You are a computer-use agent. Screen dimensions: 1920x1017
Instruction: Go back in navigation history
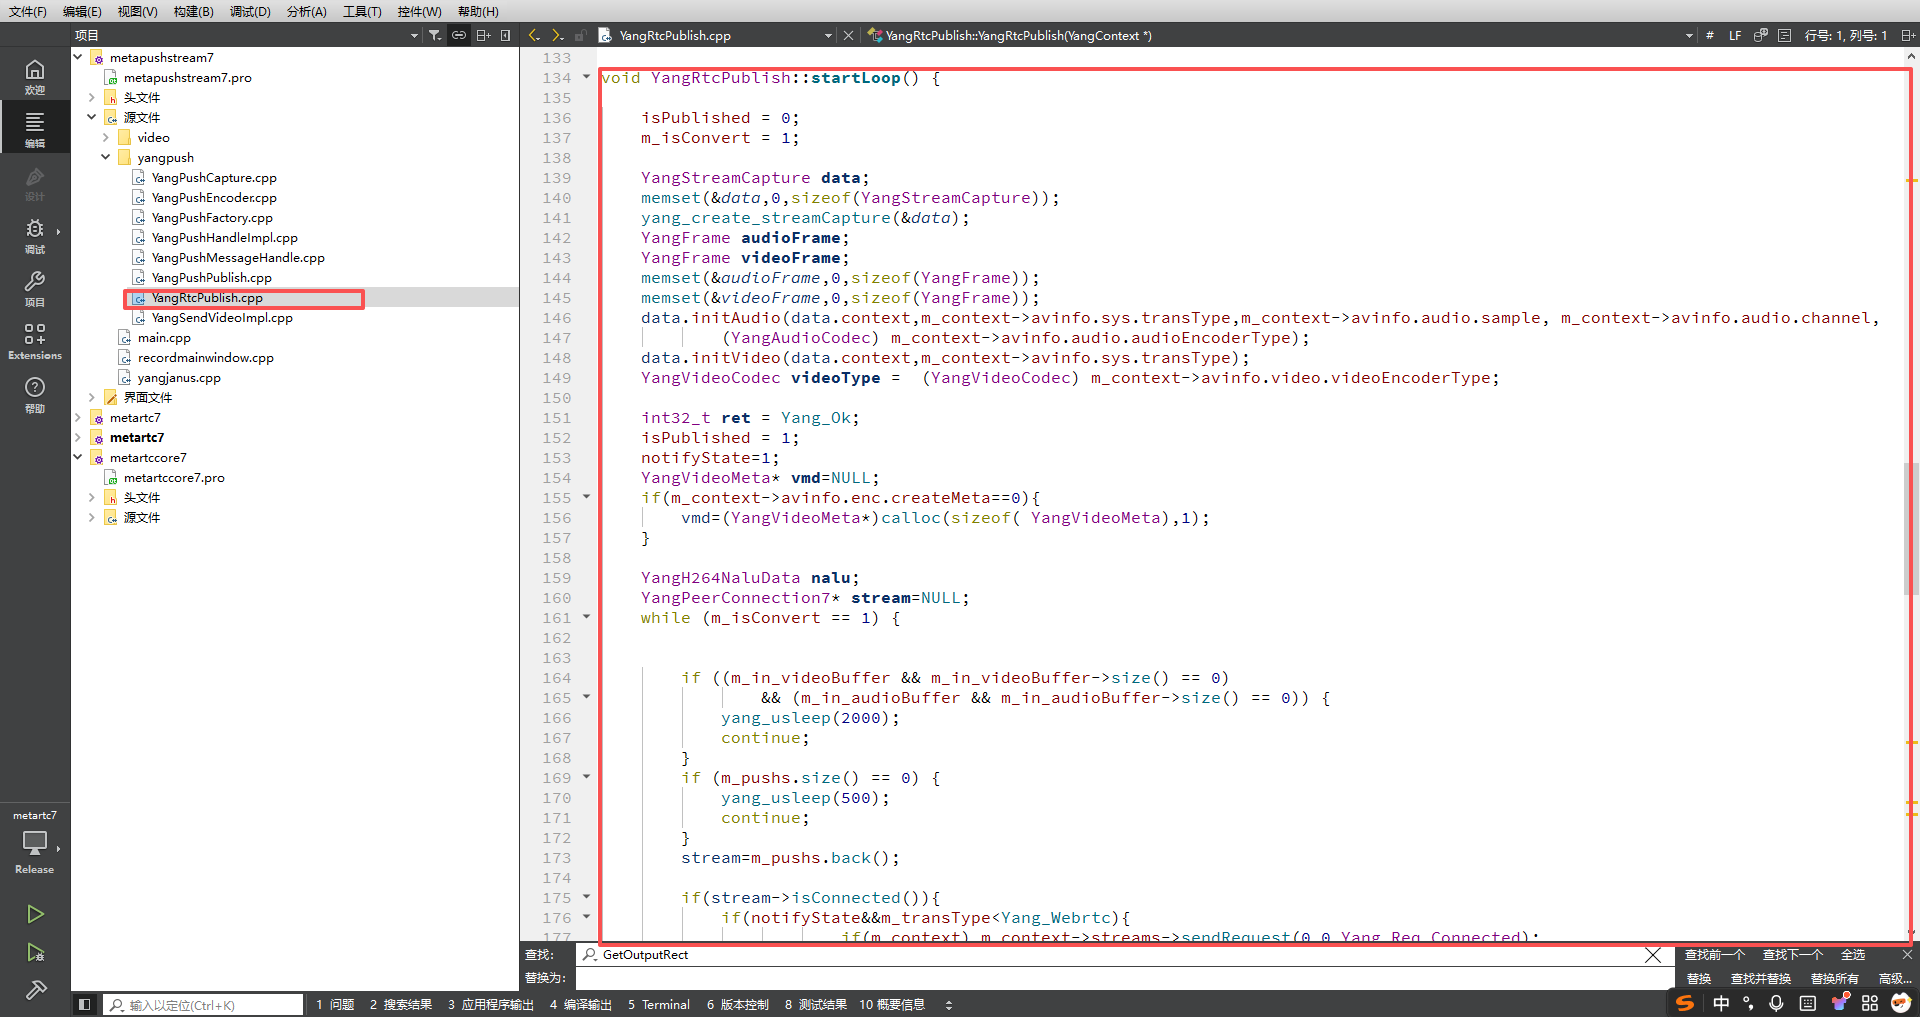click(534, 35)
